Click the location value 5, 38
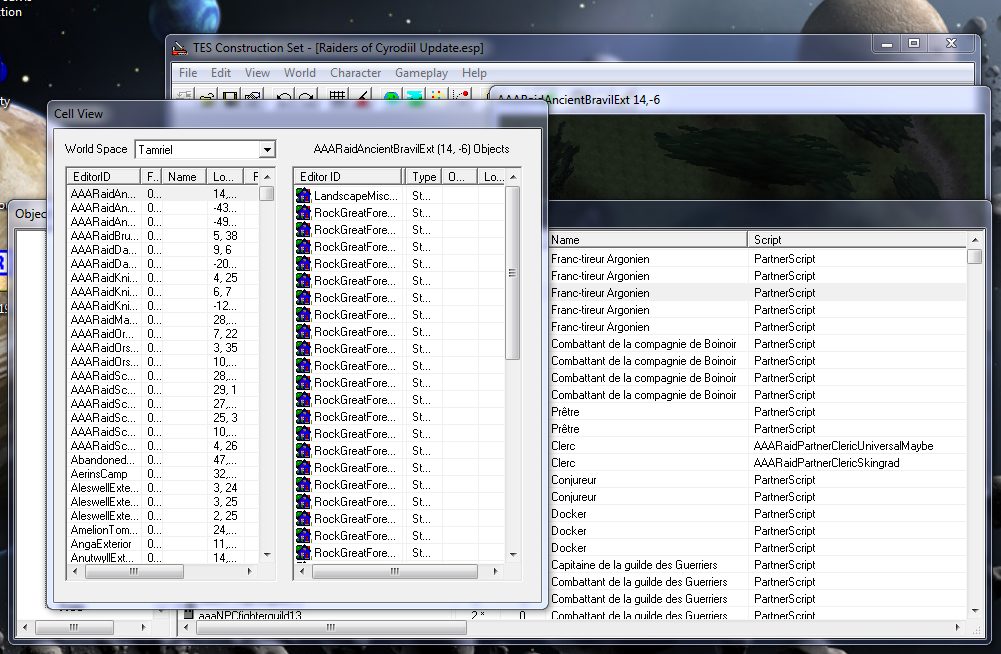Viewport: 1001px width, 654px height. coord(225,236)
